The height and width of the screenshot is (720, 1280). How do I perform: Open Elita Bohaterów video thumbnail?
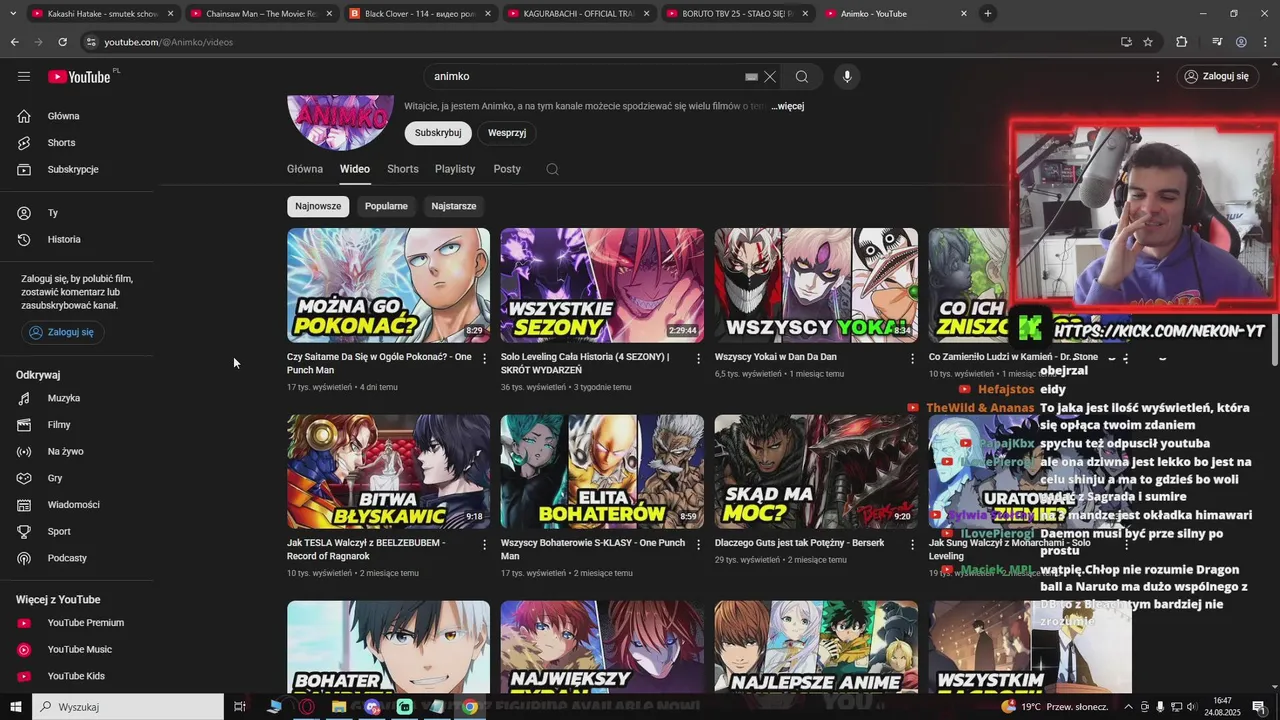click(x=602, y=472)
